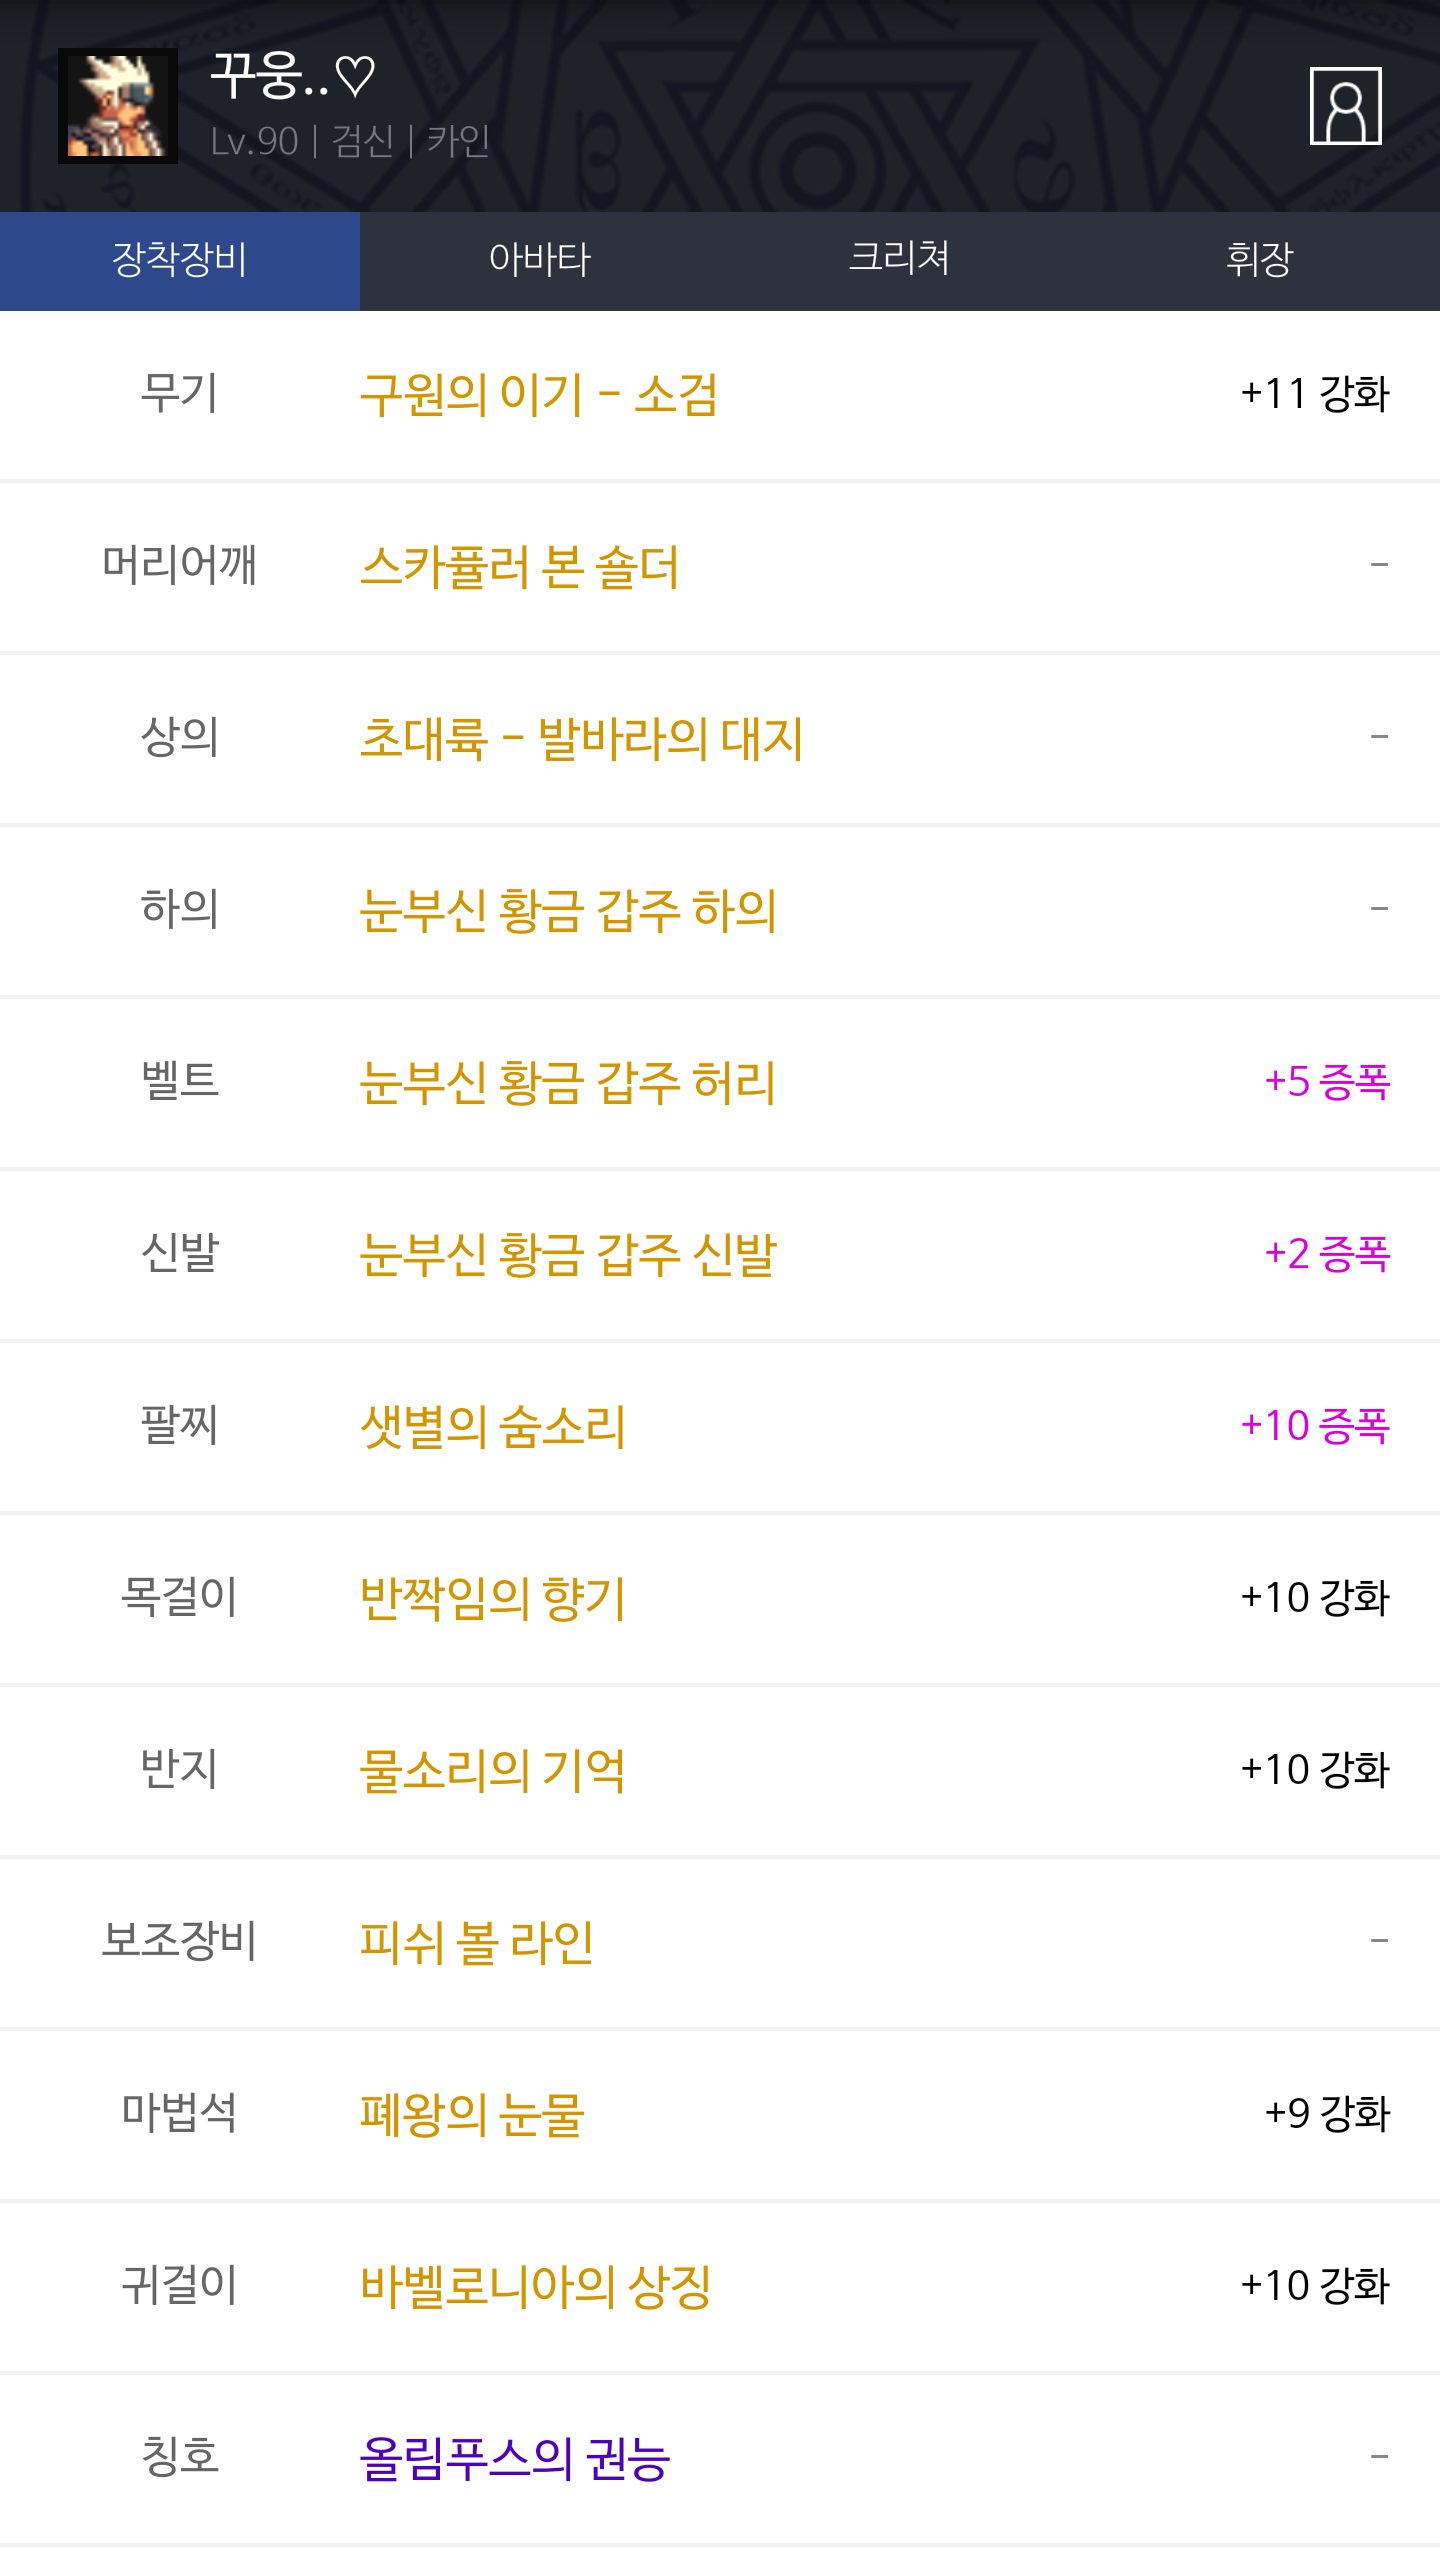View necklace item 반짝임의 향기
This screenshot has height=2560, width=1440.
[x=493, y=1599]
